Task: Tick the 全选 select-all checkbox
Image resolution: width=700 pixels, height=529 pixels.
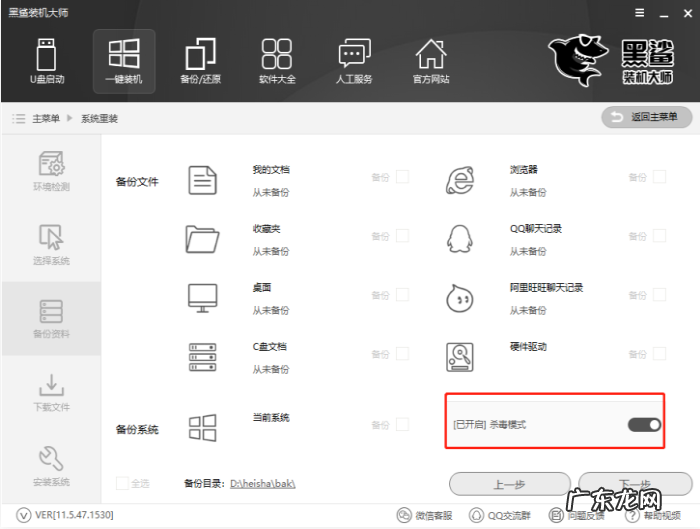Action: 122,483
